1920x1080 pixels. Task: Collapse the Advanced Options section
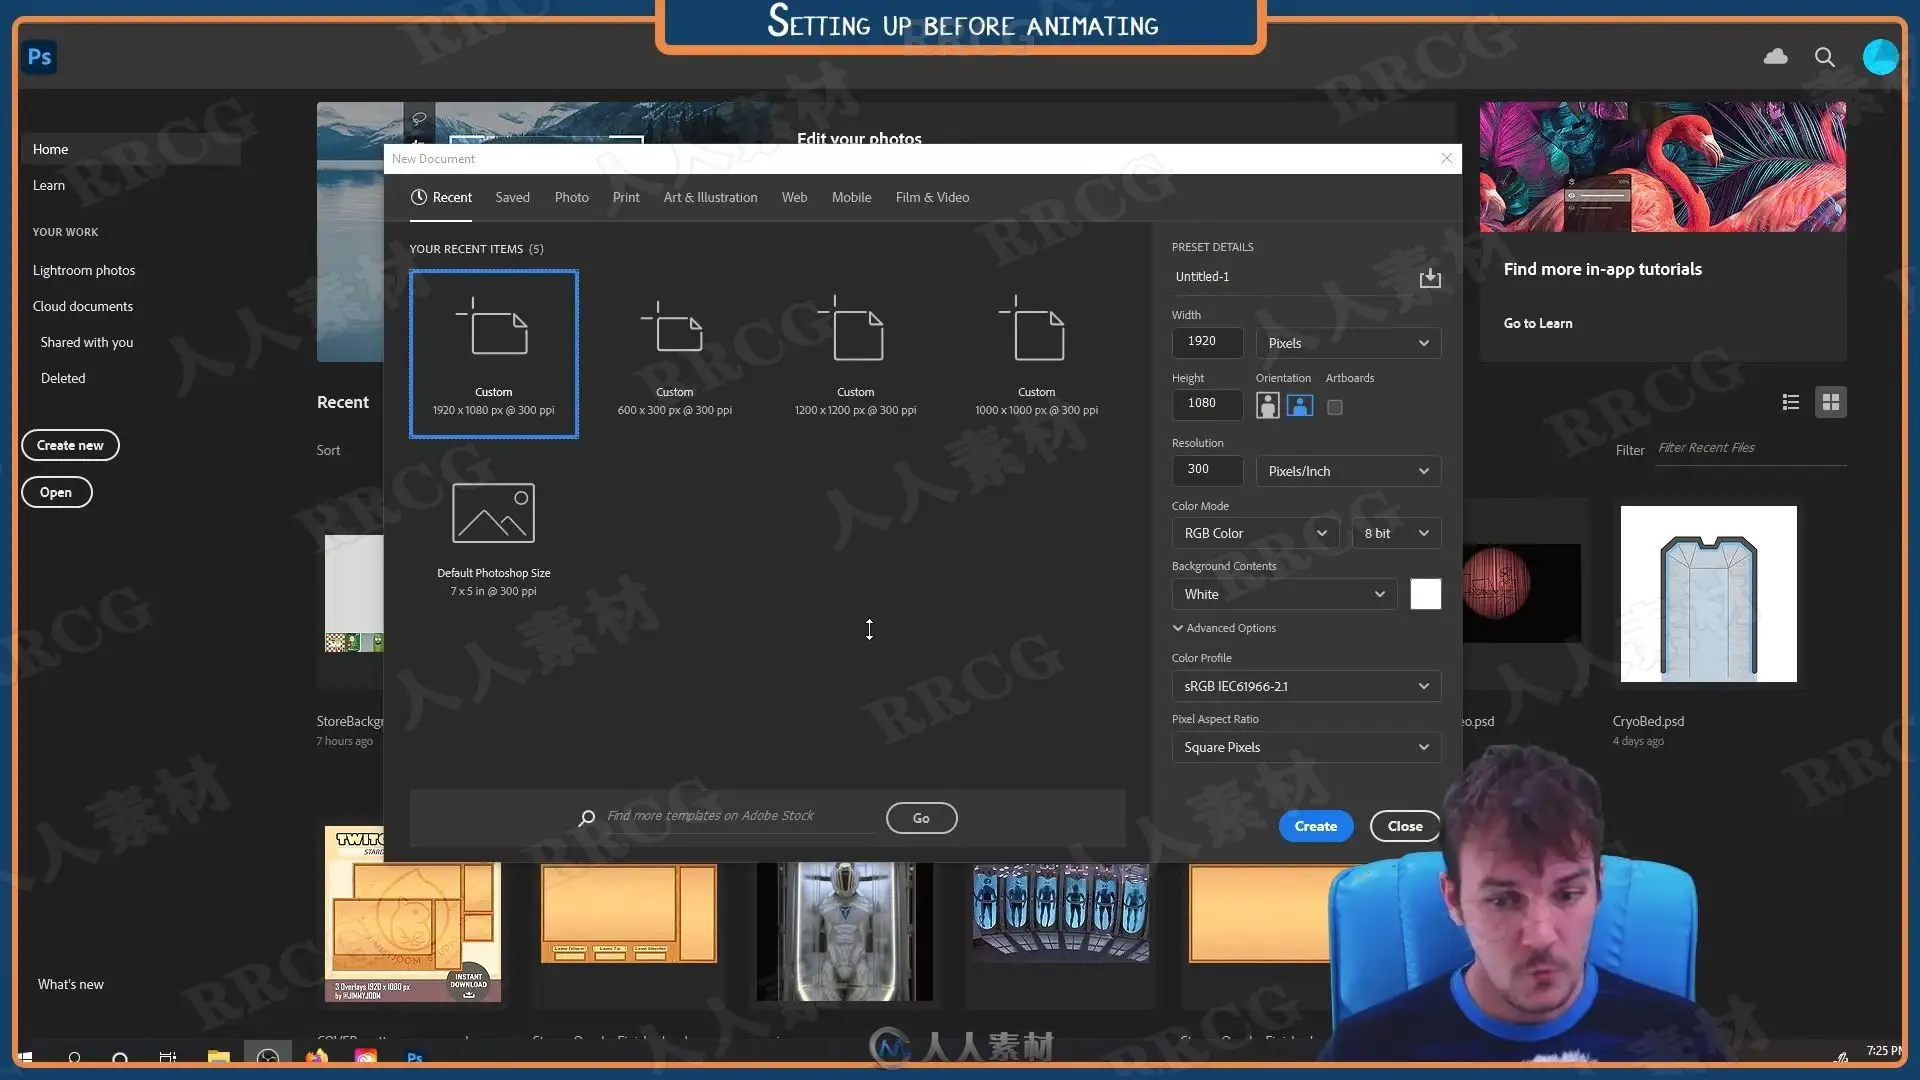pyautogui.click(x=1224, y=628)
